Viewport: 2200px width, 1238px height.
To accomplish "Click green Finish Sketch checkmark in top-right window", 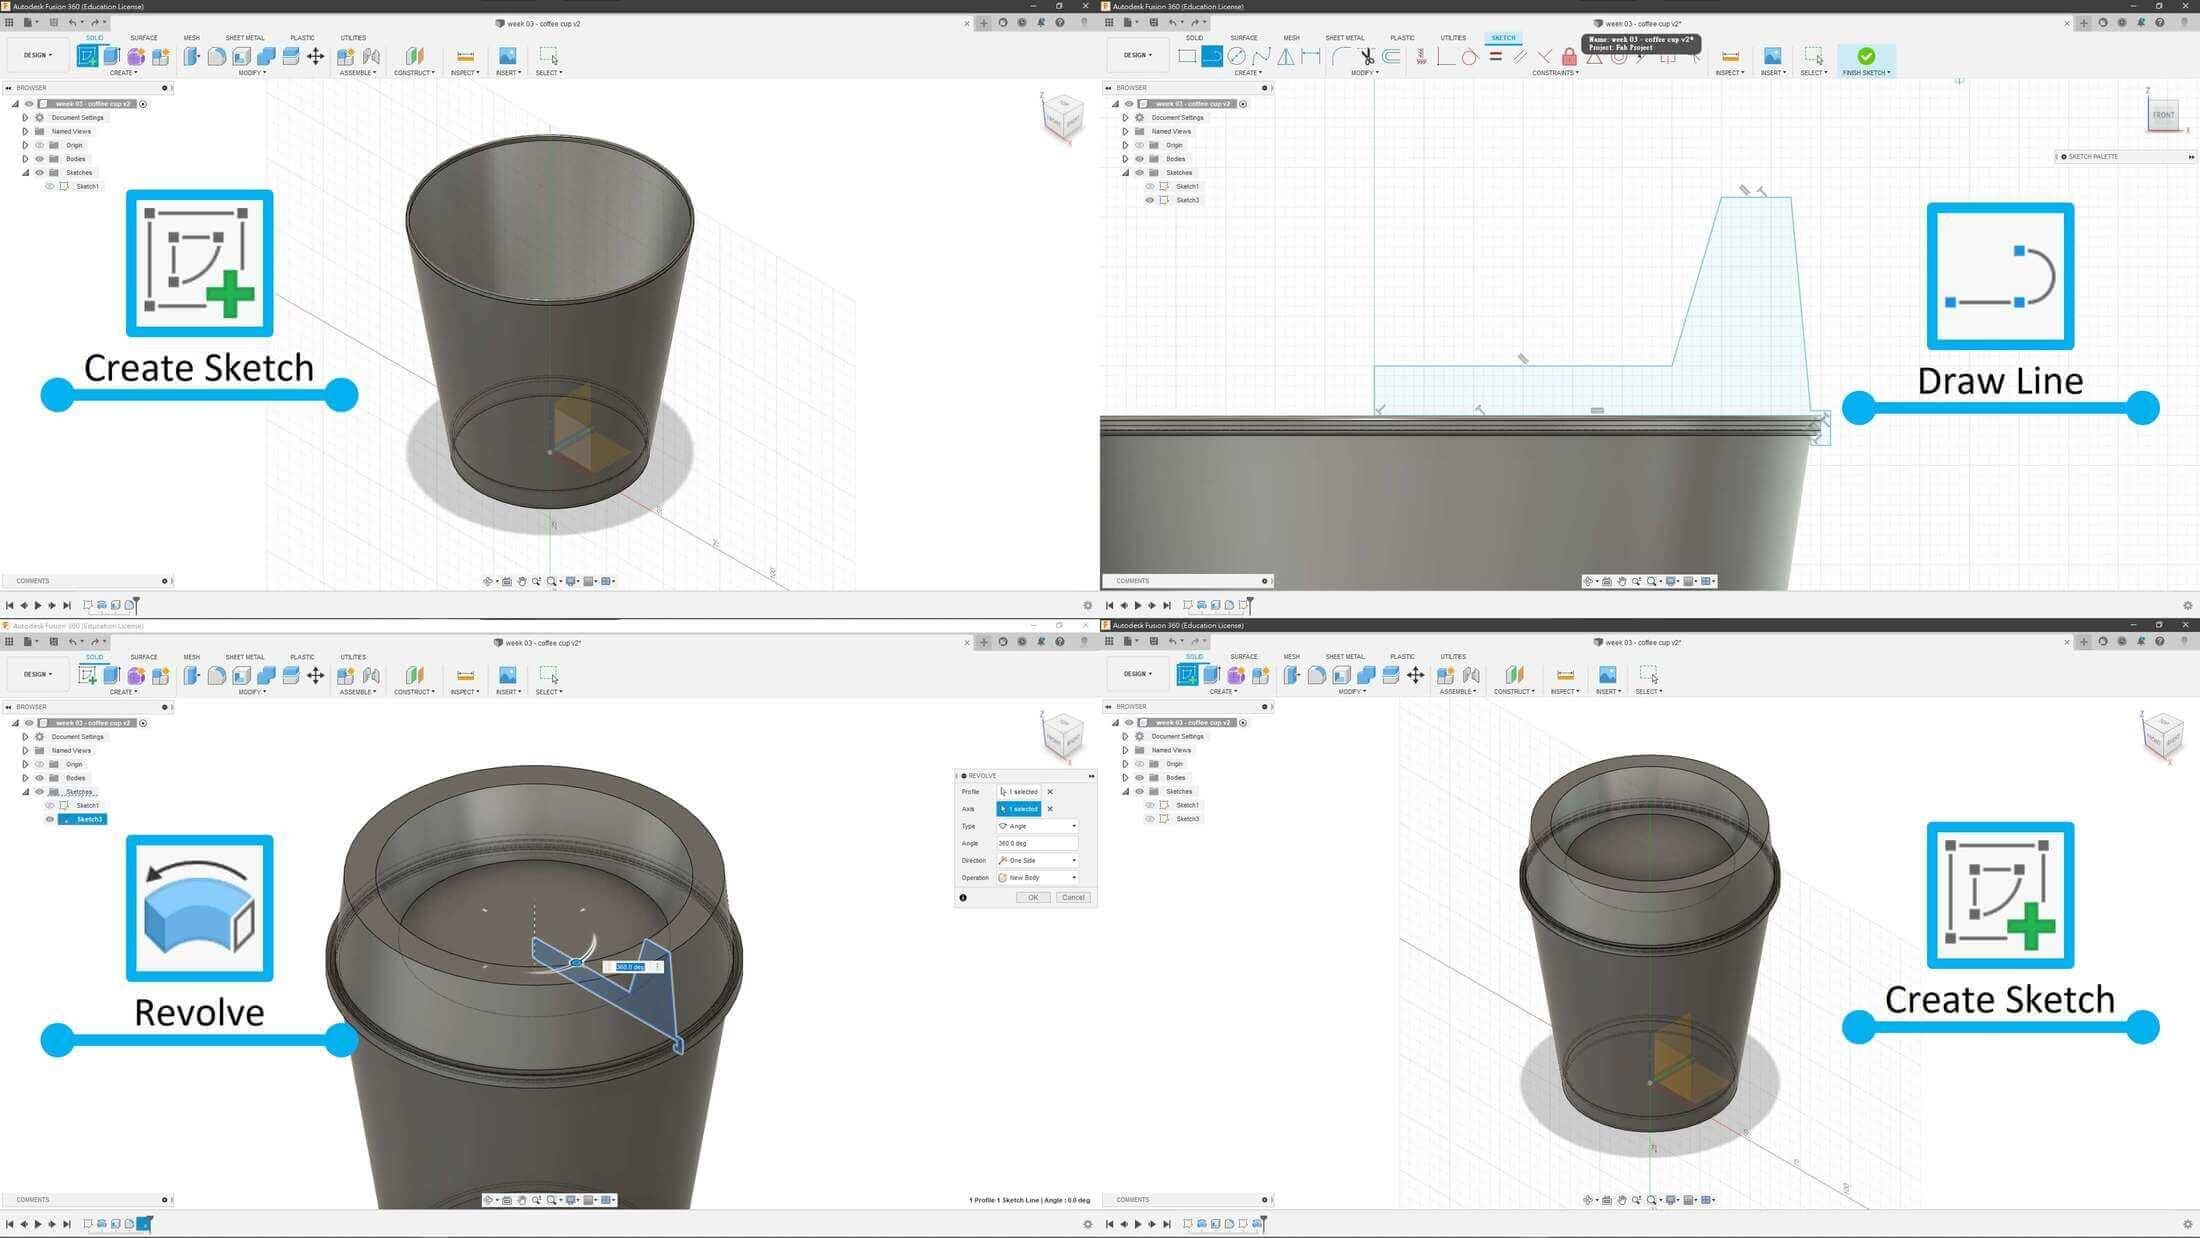I will pos(1866,56).
